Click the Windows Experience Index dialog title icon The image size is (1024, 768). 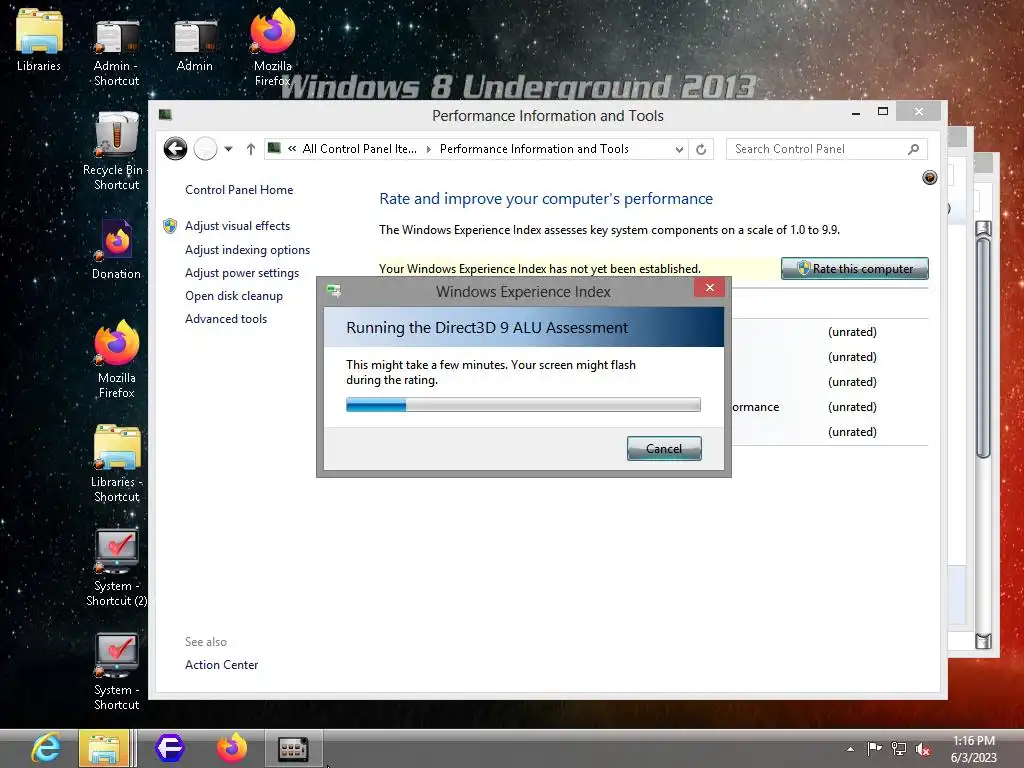334,291
